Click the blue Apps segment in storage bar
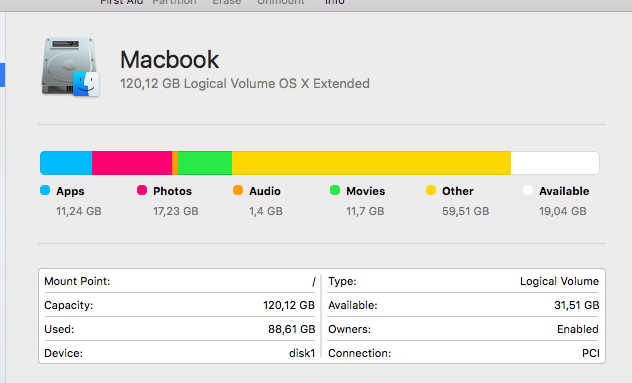The width and height of the screenshot is (632, 383). click(66, 163)
